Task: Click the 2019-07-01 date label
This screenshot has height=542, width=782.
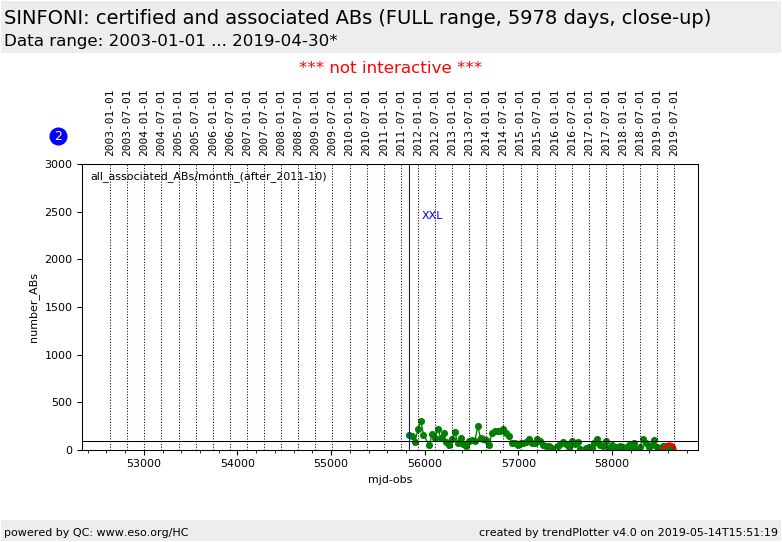Action: pos(674,123)
